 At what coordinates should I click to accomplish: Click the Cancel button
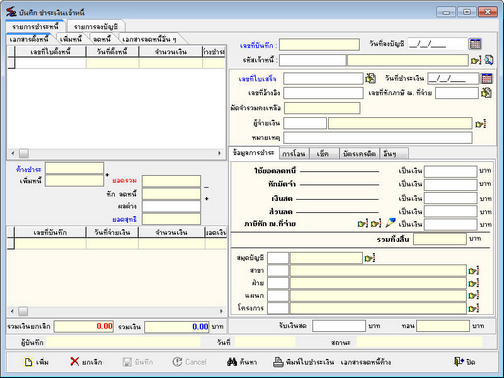click(189, 362)
